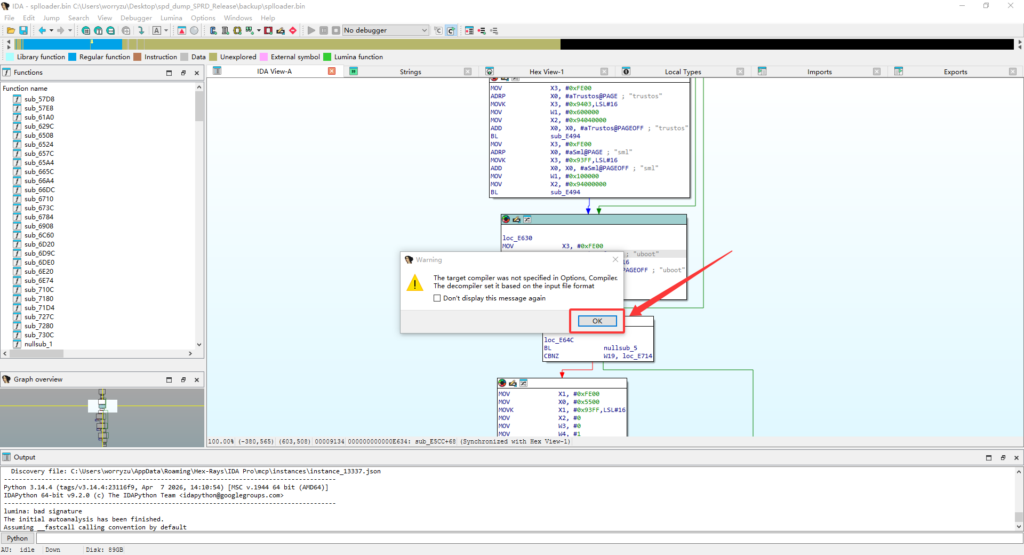Image resolution: width=1024 pixels, height=555 pixels.
Task: Check Don't display this message again
Action: 437,298
